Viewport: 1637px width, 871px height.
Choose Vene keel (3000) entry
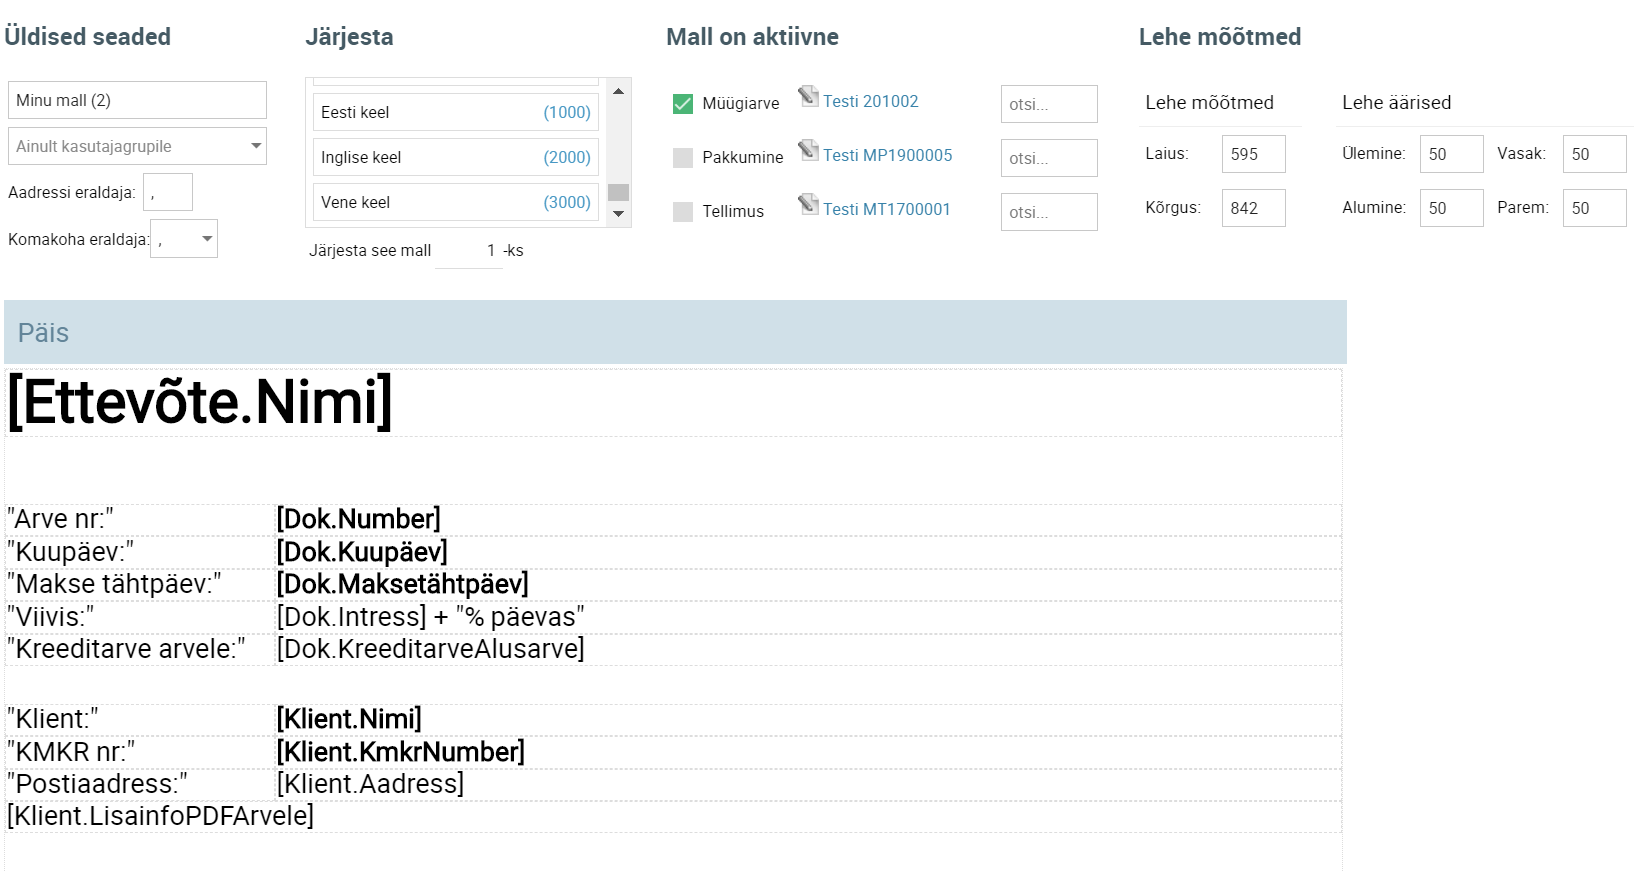click(x=455, y=202)
